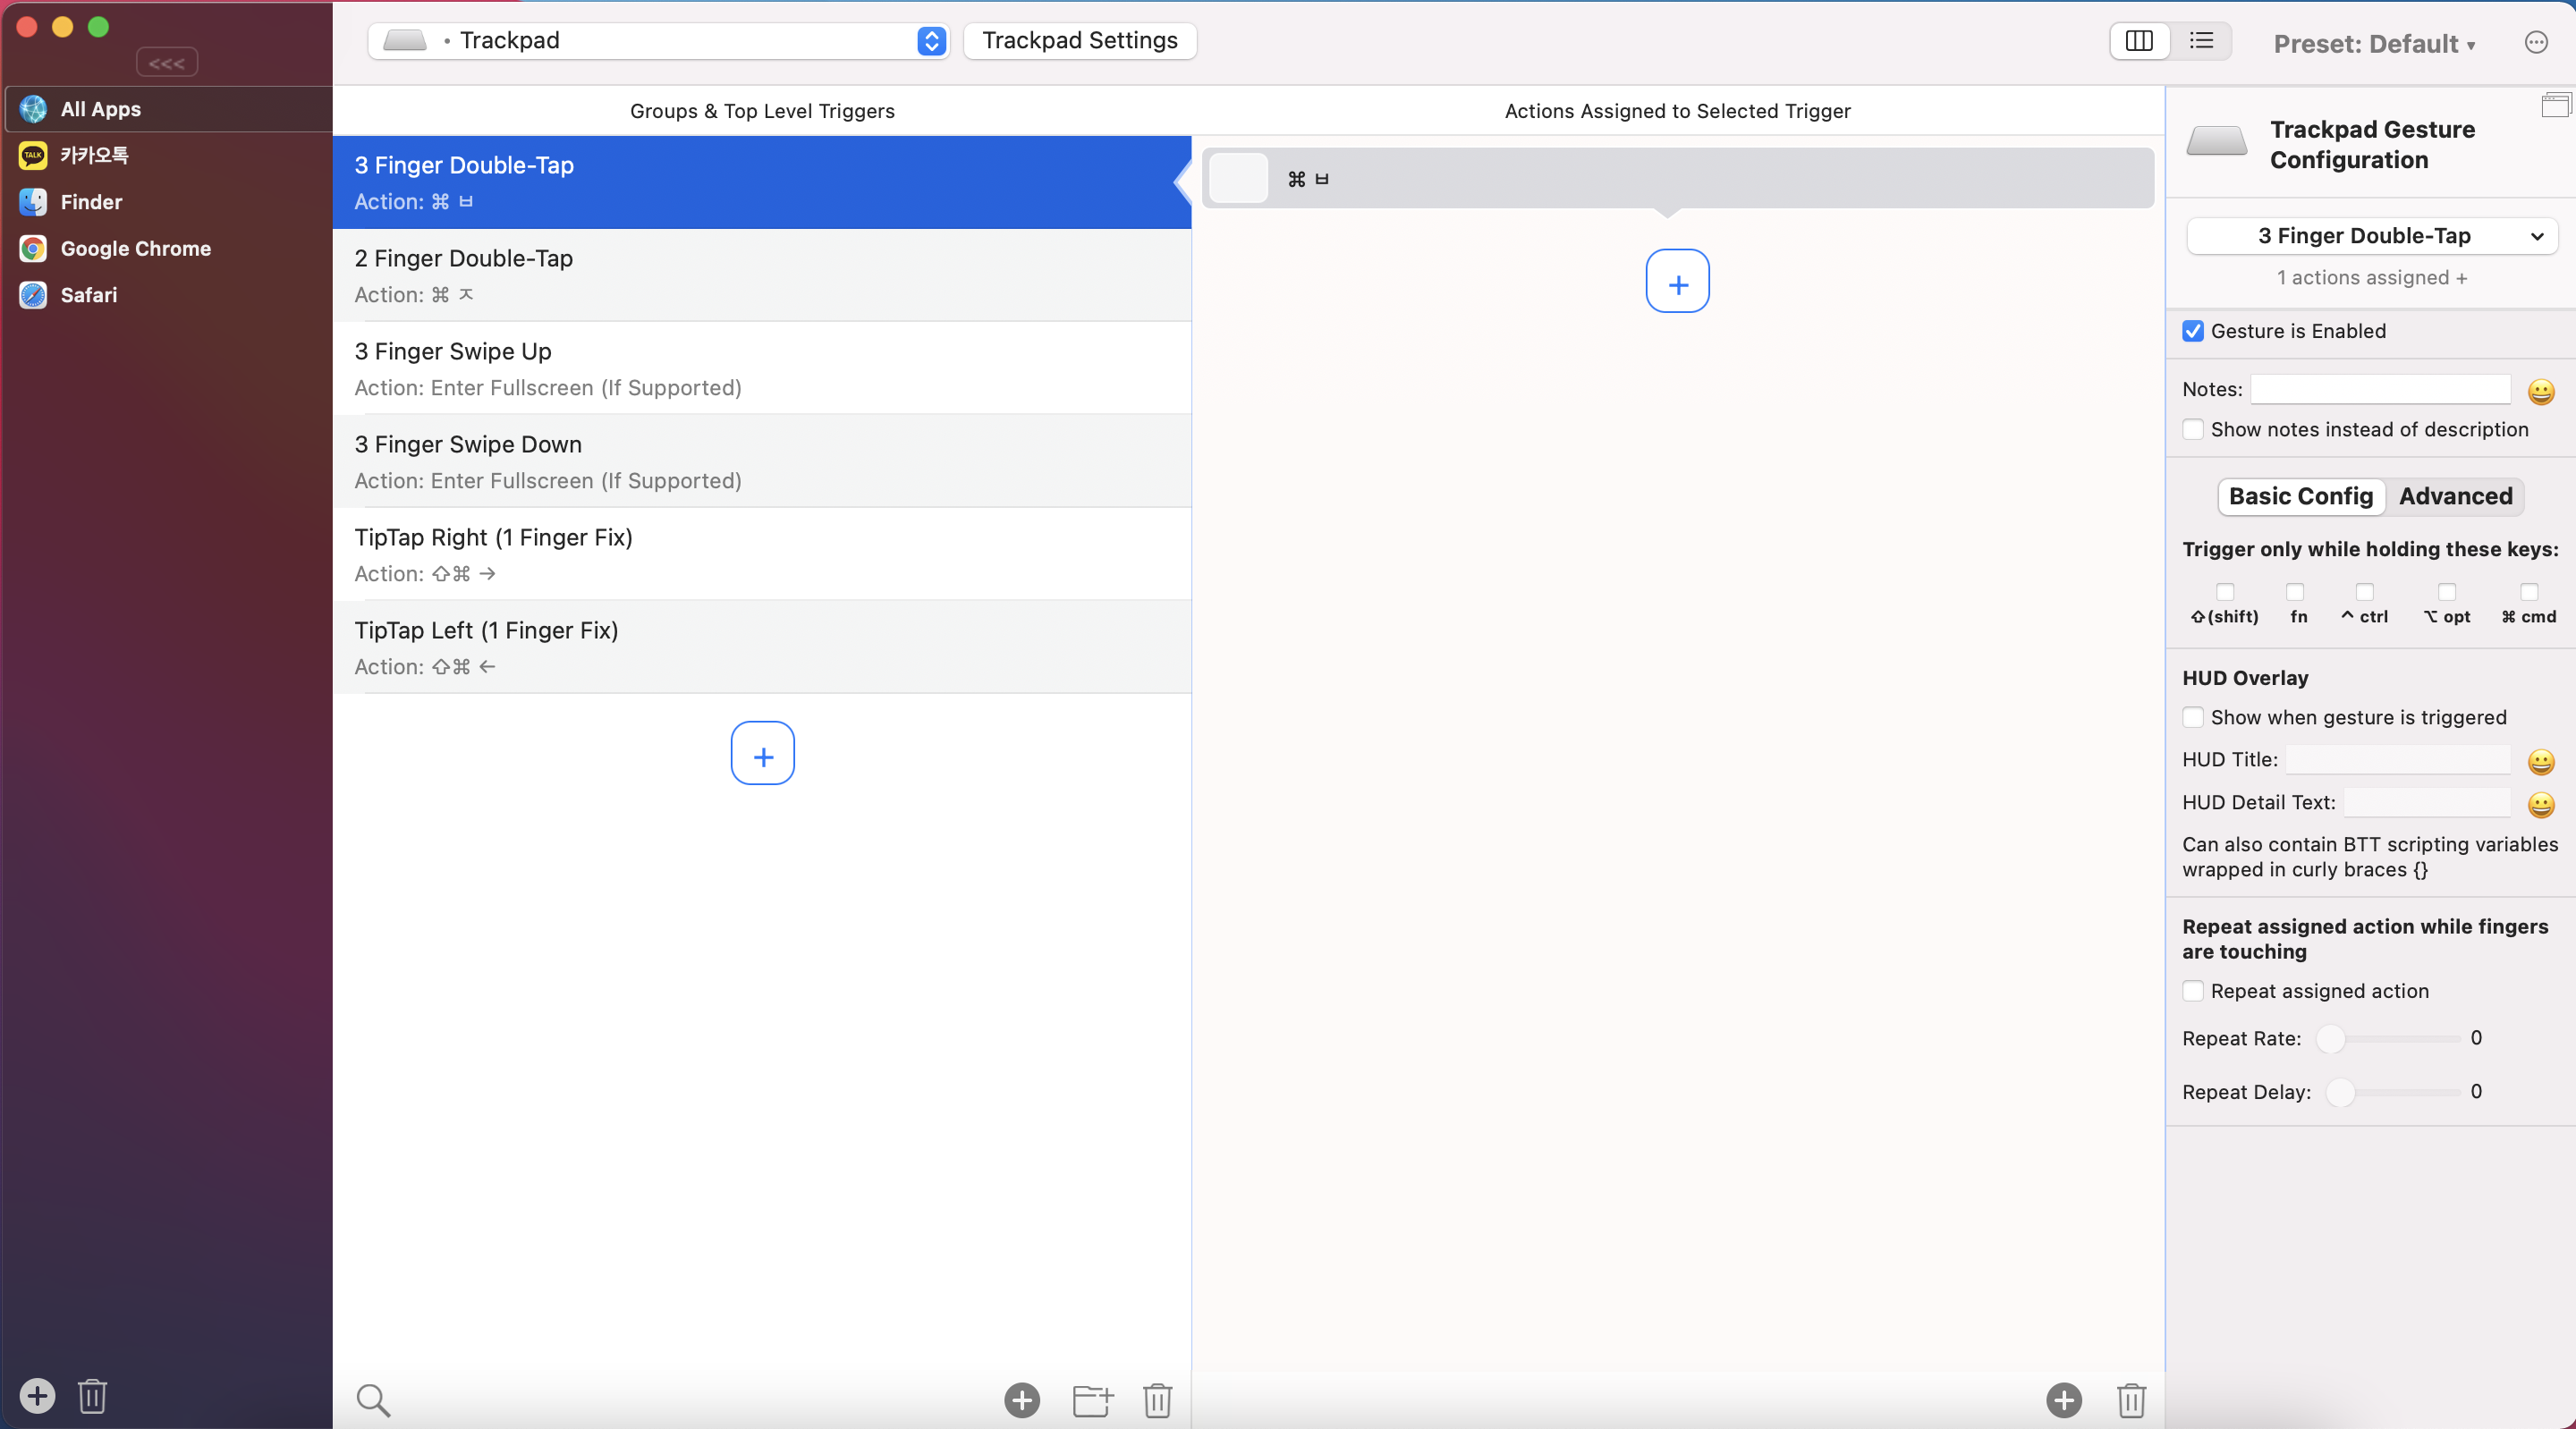Viewport: 2576px width, 1429px height.
Task: Click the large plus under assigned actions
Action: [1678, 281]
